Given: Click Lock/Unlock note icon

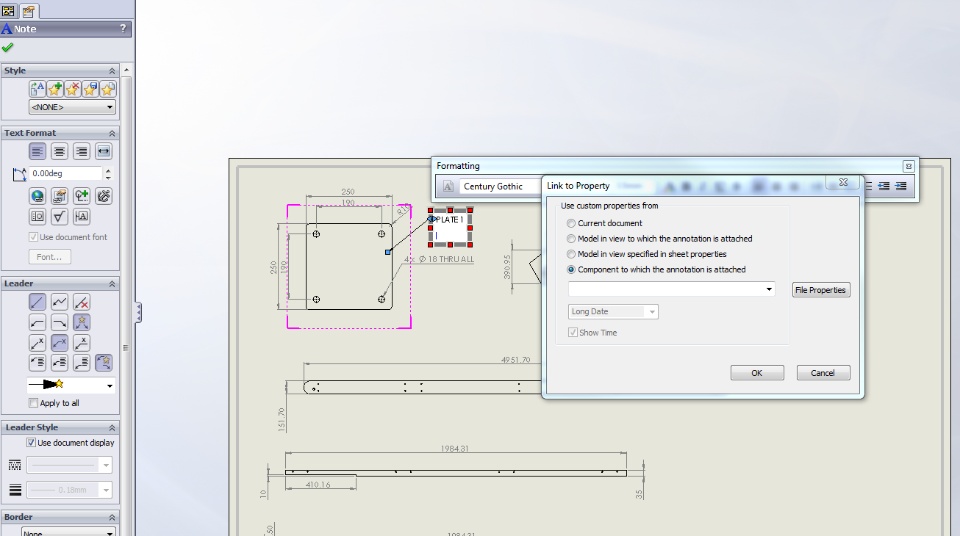Looking at the screenshot, I should click(x=103, y=196).
